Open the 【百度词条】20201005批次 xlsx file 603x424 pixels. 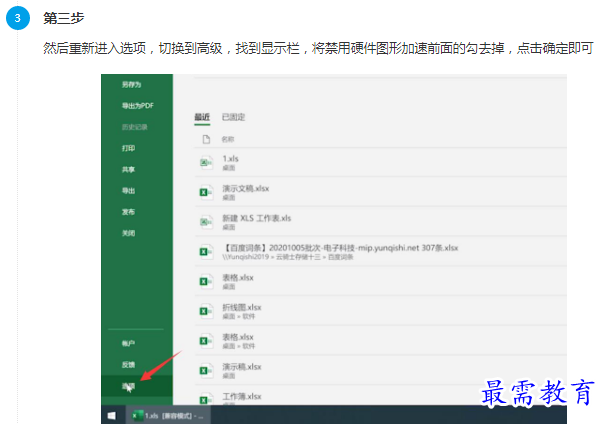381,252
